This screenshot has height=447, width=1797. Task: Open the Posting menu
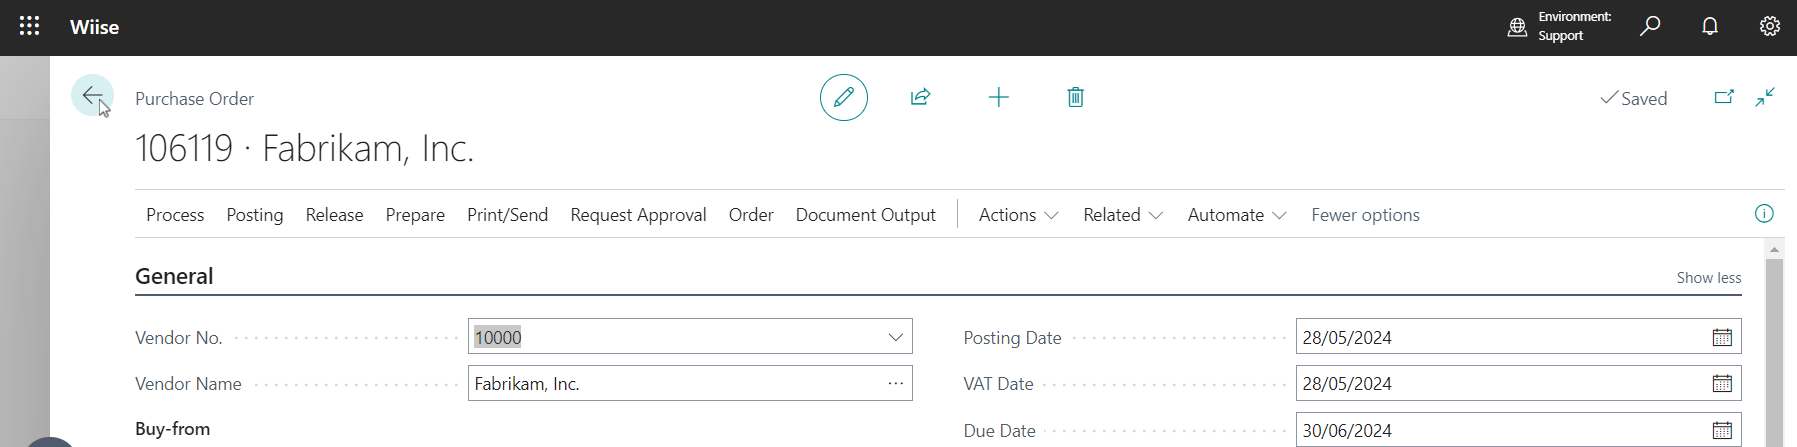pos(255,215)
